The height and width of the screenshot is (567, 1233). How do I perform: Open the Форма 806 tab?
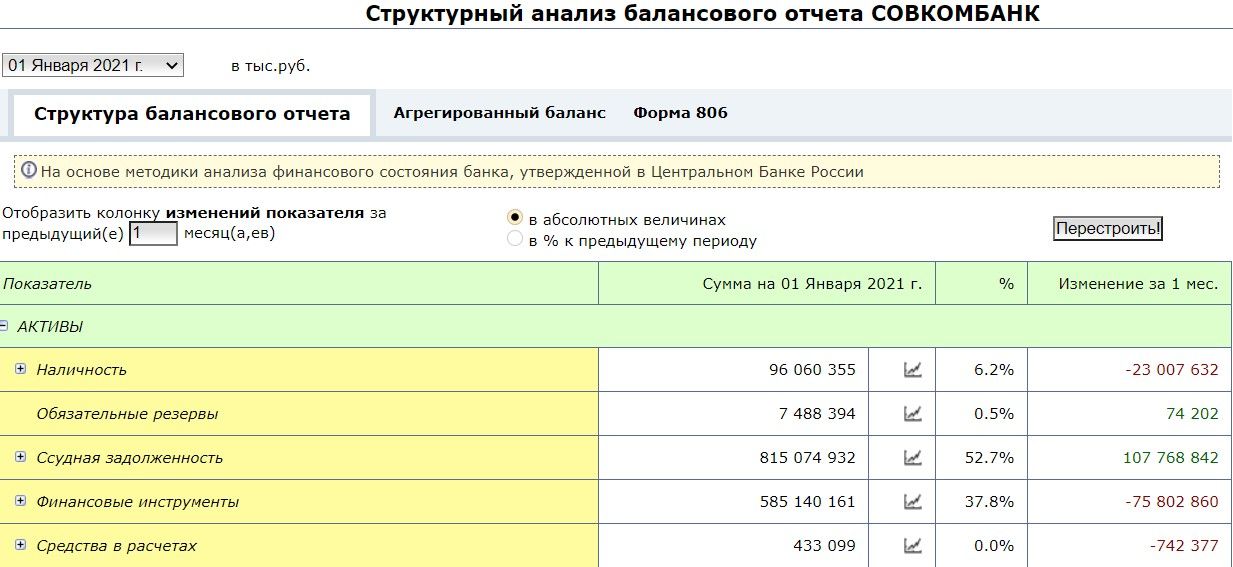pyautogui.click(x=680, y=113)
